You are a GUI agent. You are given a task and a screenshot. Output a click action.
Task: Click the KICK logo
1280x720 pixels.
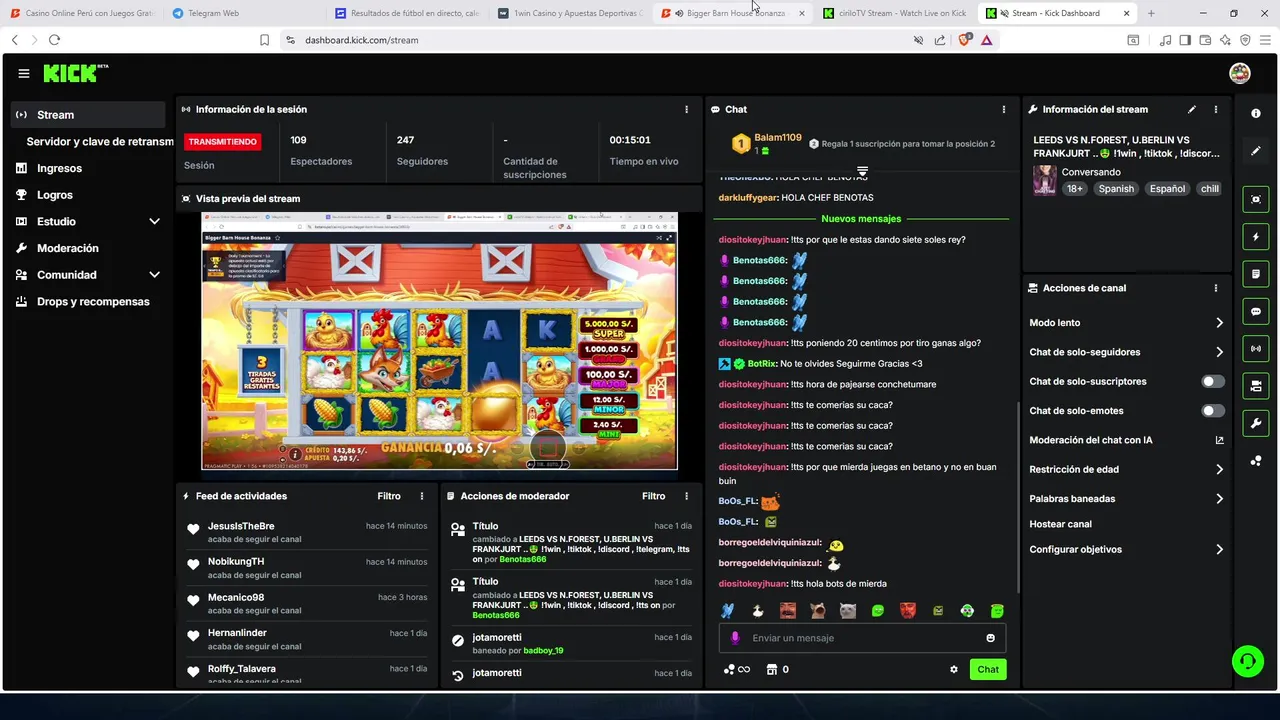[75, 73]
